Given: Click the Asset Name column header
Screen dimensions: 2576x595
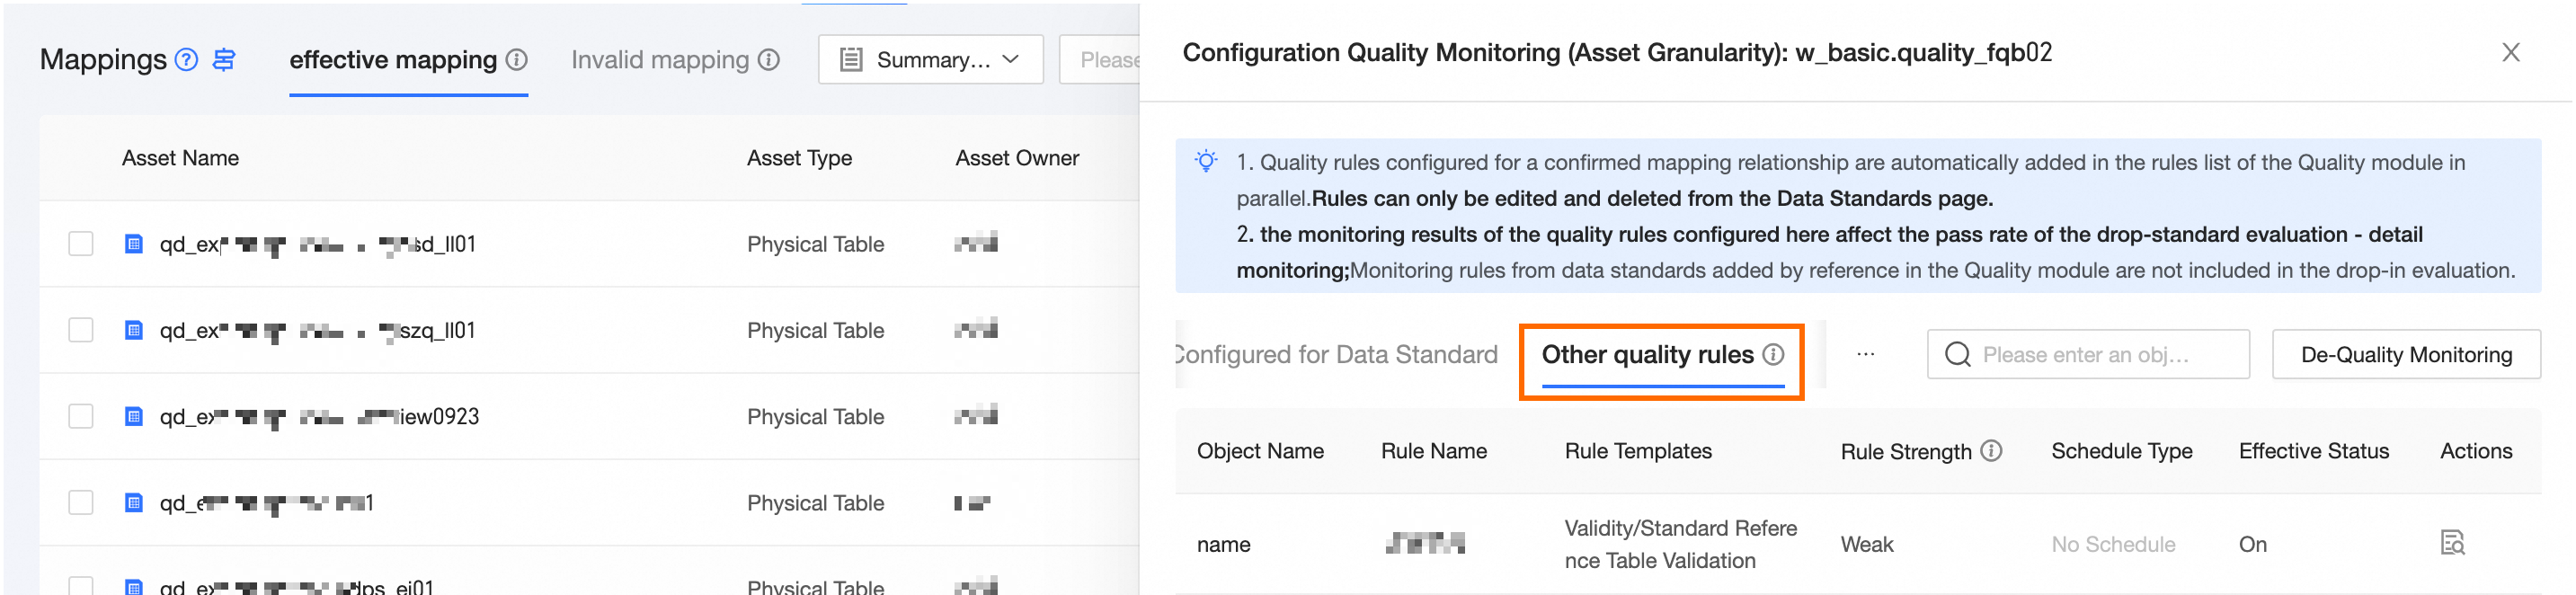Looking at the screenshot, I should tap(180, 158).
